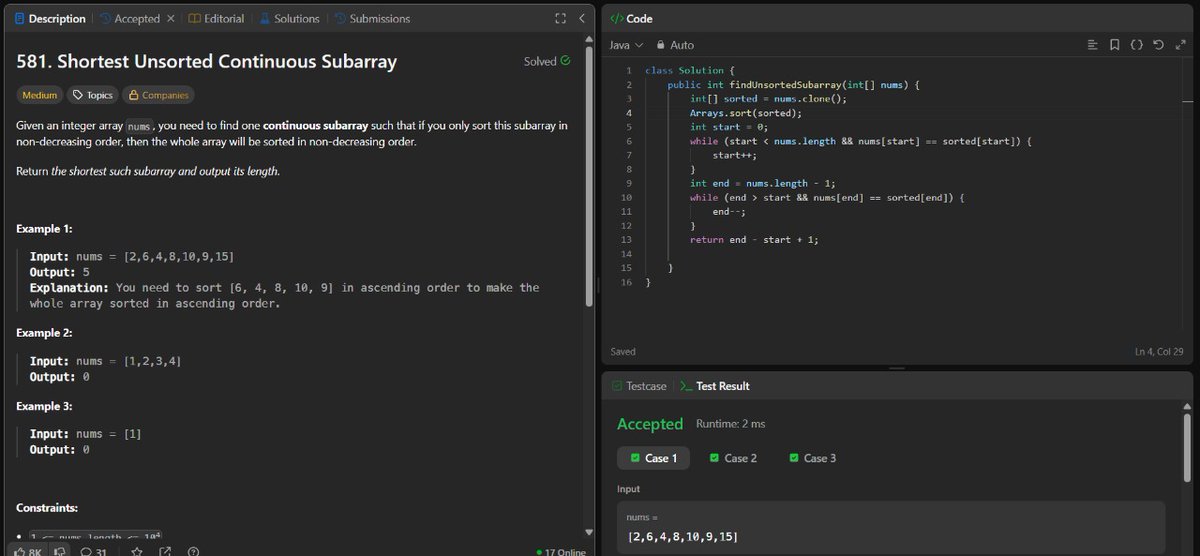
Task: Star this problem as favorite
Action: (x=136, y=551)
